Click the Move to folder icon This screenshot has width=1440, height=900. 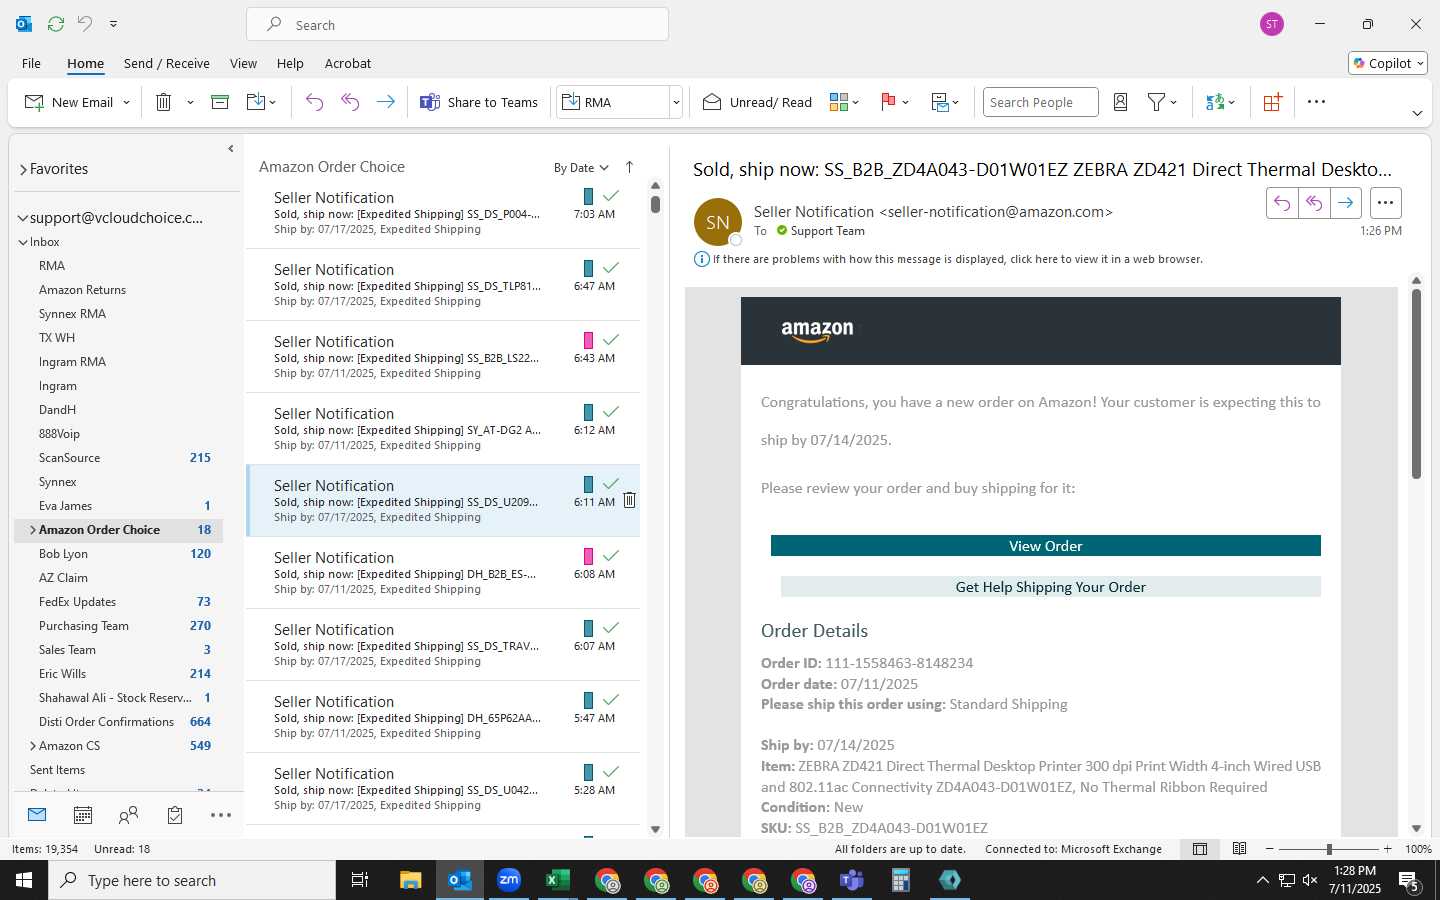[x=256, y=102]
